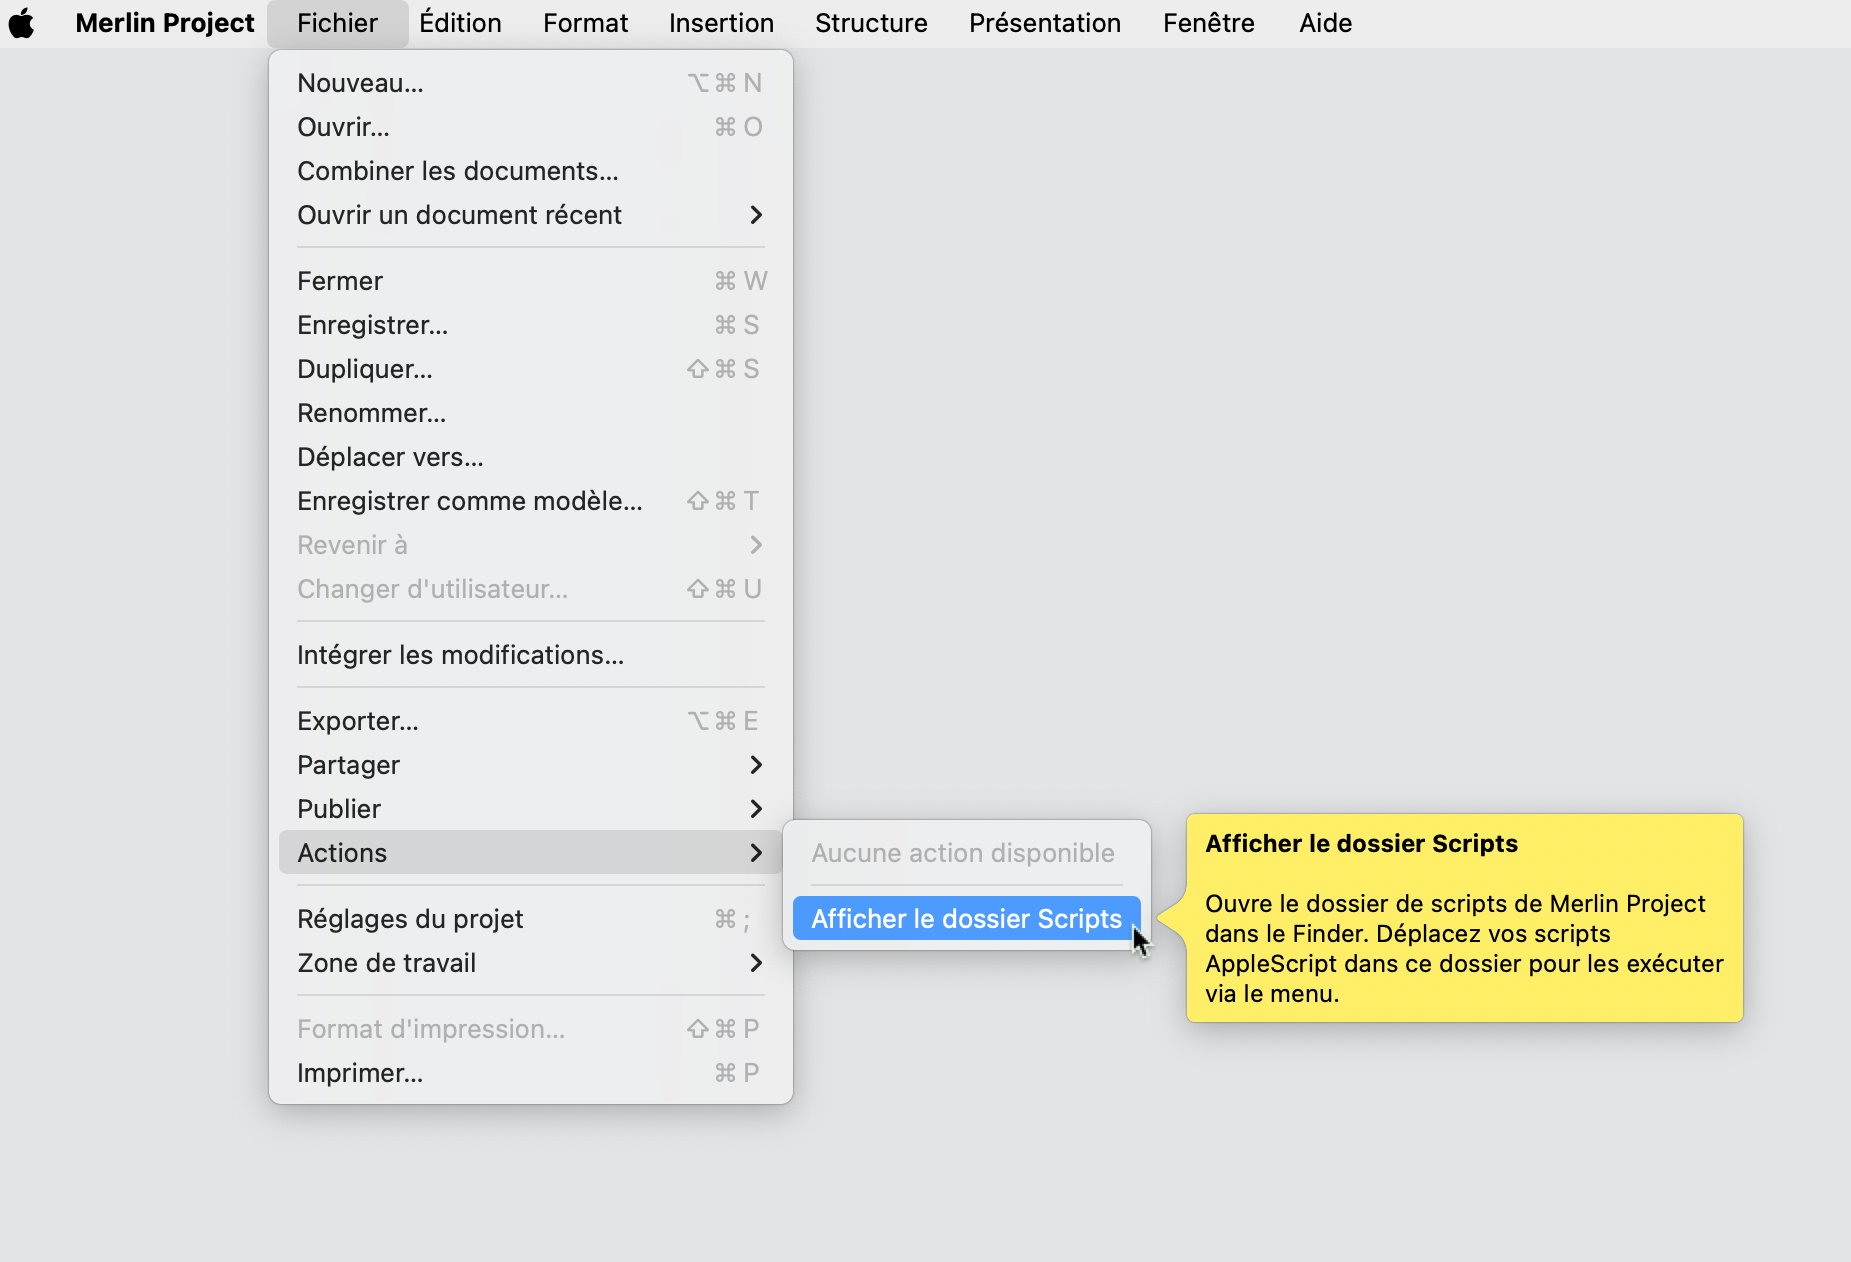Expand Ouvrir un document récent submenu
This screenshot has width=1851, height=1262.
click(530, 215)
